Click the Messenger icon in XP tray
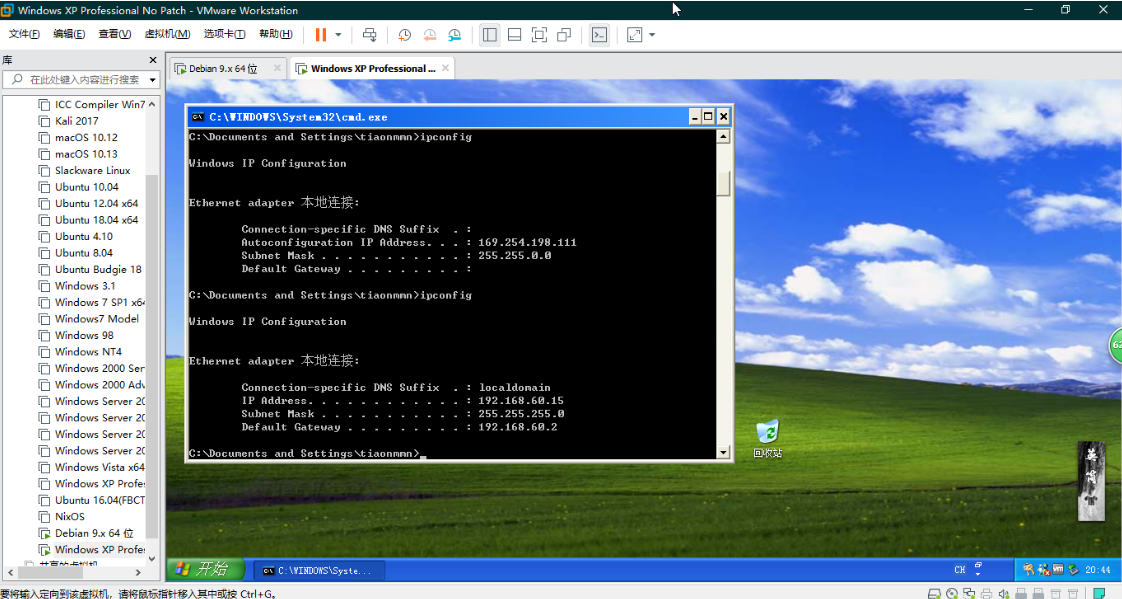Image resolution: width=1122 pixels, height=599 pixels. click(1043, 570)
